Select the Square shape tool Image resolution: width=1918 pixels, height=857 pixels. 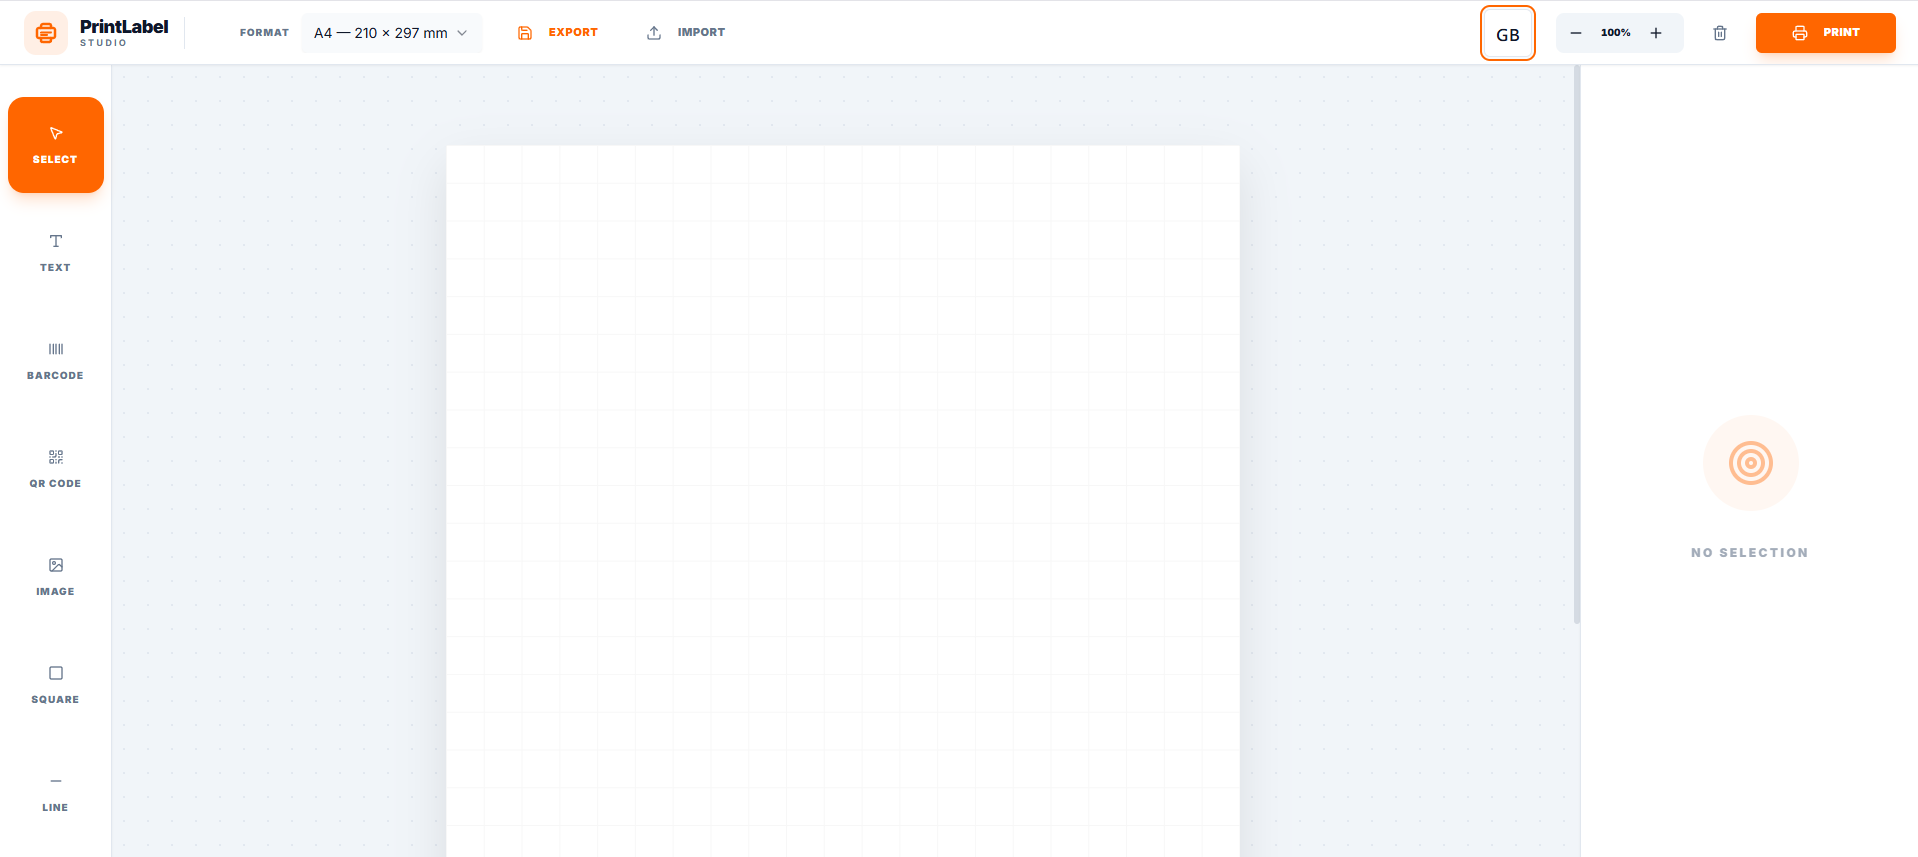click(56, 685)
